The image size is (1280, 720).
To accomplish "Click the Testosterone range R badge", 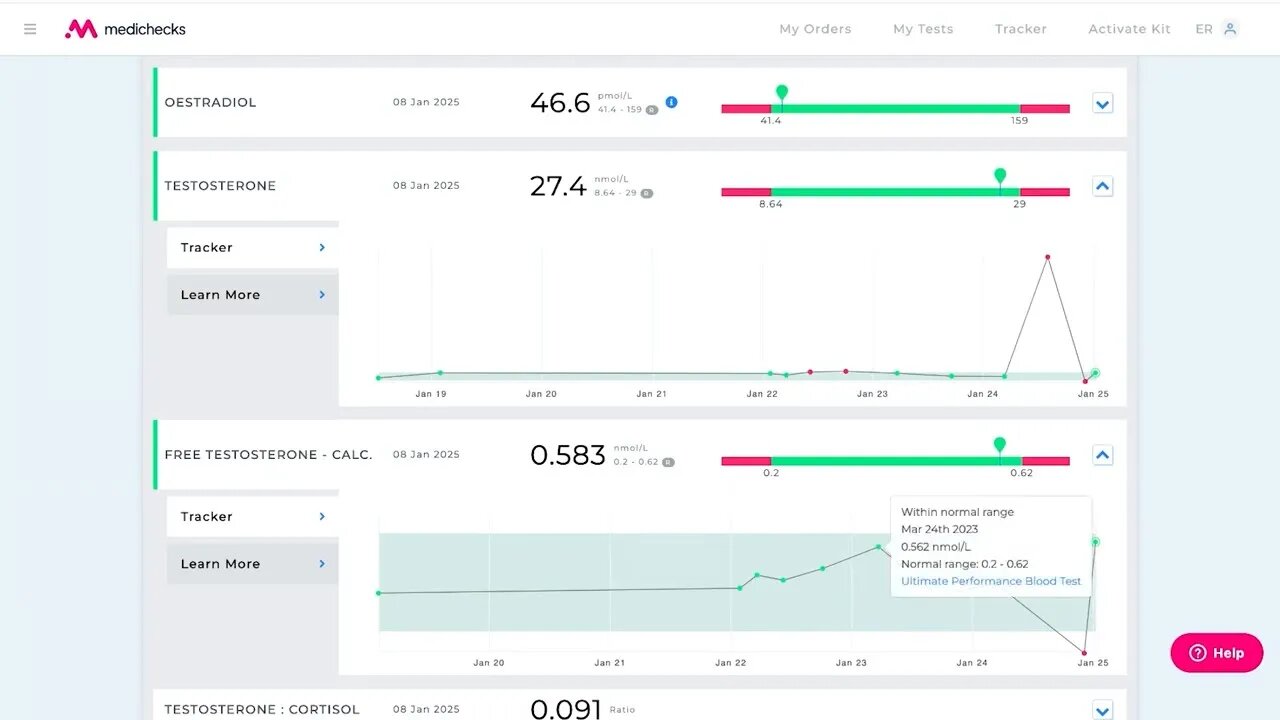I will click(x=646, y=193).
